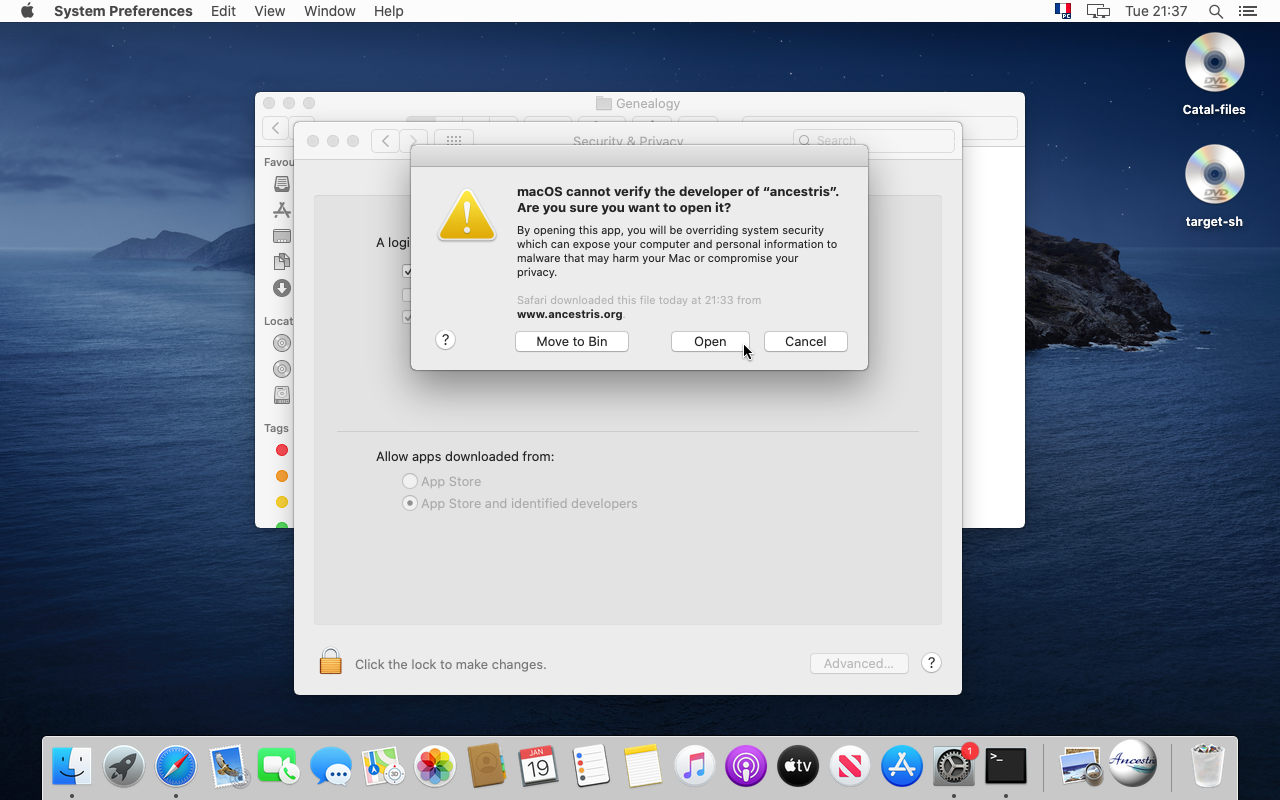The width and height of the screenshot is (1280, 800).
Task: Open All My Files in Finder sidebar
Action: pyautogui.click(x=282, y=184)
